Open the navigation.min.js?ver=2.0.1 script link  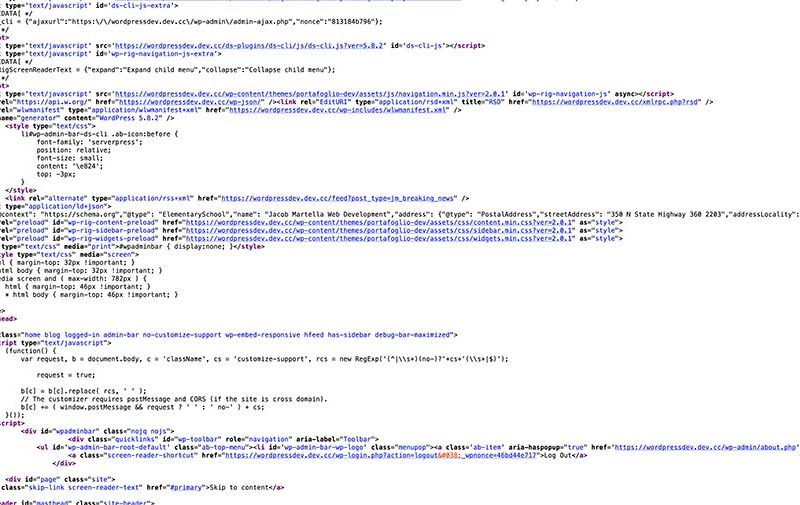[310, 94]
